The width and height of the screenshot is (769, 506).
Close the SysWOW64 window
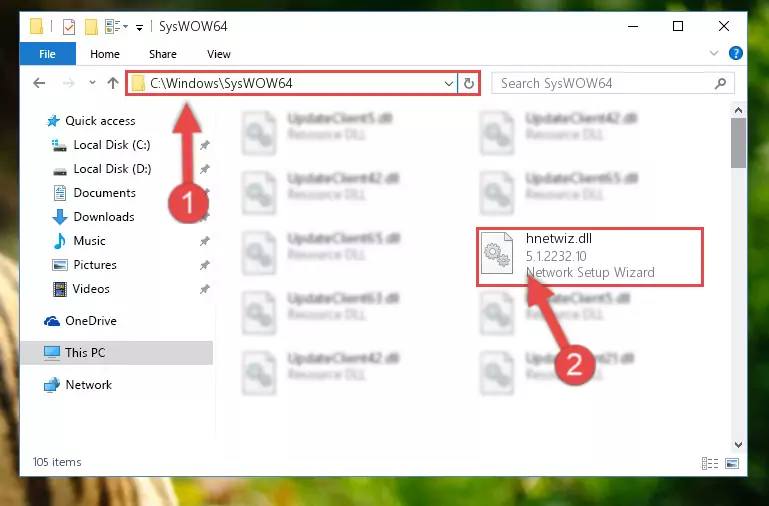pos(724,26)
